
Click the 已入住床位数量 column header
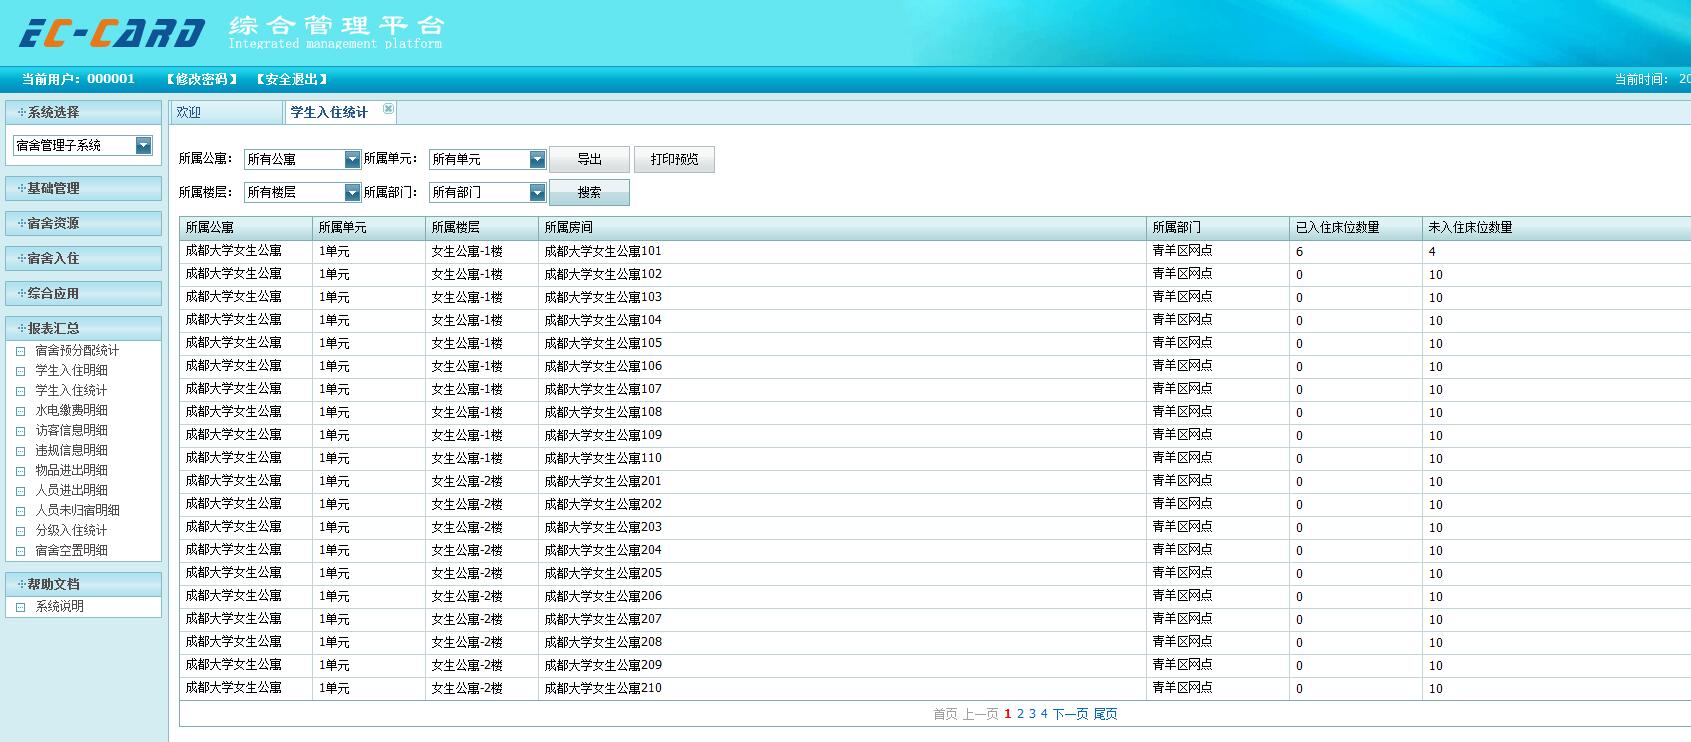click(1356, 228)
